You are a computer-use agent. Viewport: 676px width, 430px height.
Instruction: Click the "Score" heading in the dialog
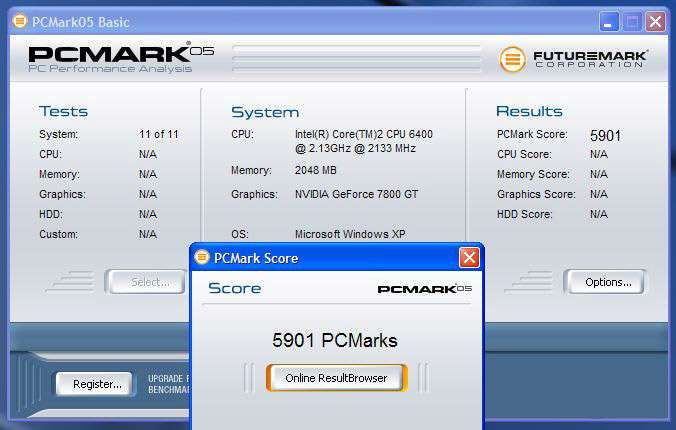[x=235, y=288]
